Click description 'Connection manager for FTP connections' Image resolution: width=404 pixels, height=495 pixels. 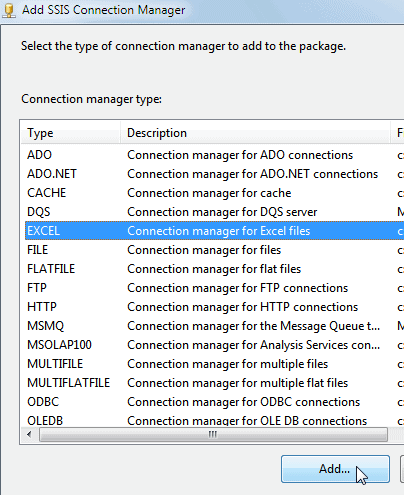(x=237, y=288)
